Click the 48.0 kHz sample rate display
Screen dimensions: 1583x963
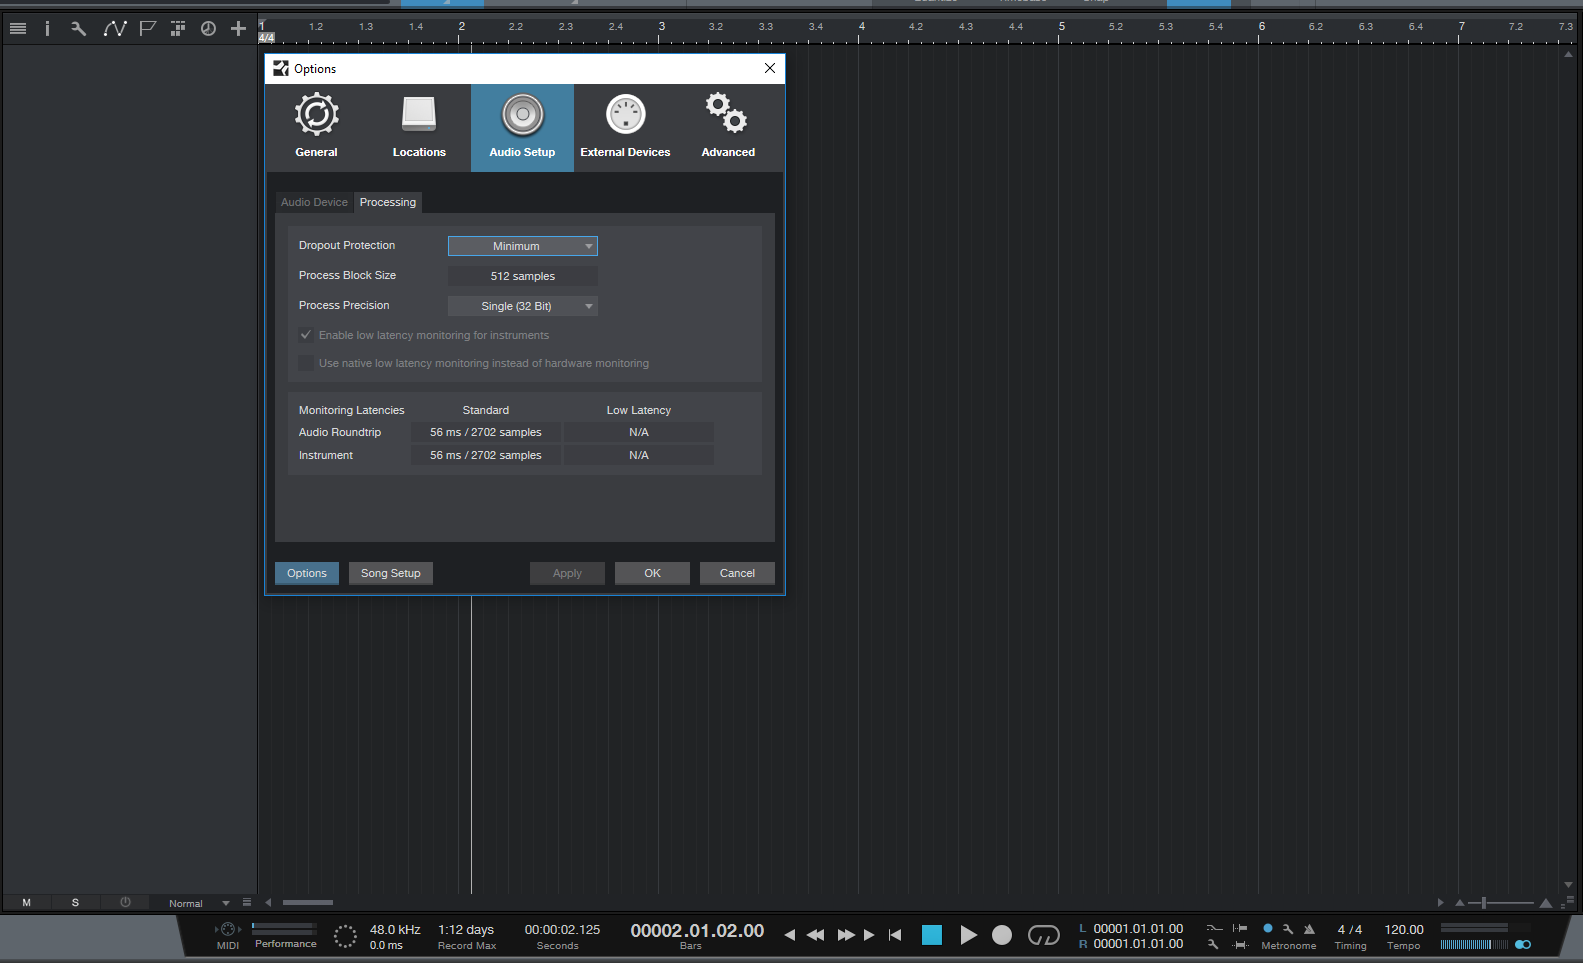[395, 930]
